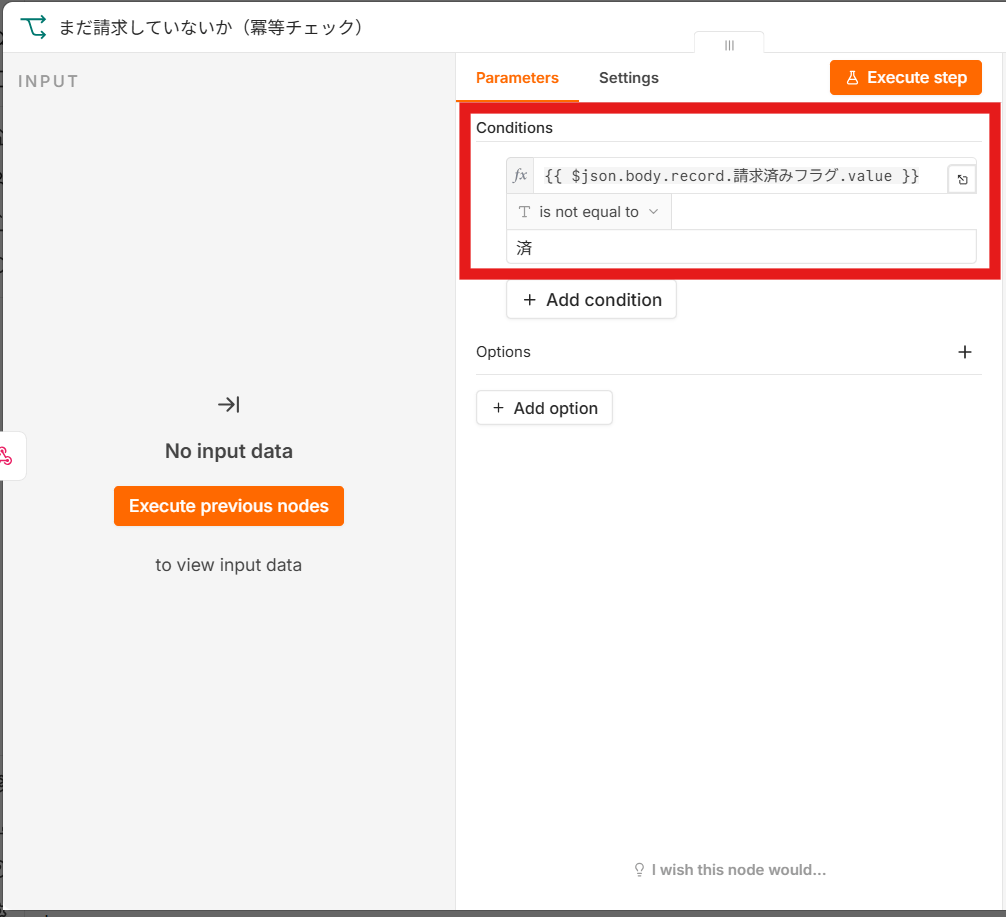Click the Add condition button
1006x917 pixels.
tap(591, 300)
